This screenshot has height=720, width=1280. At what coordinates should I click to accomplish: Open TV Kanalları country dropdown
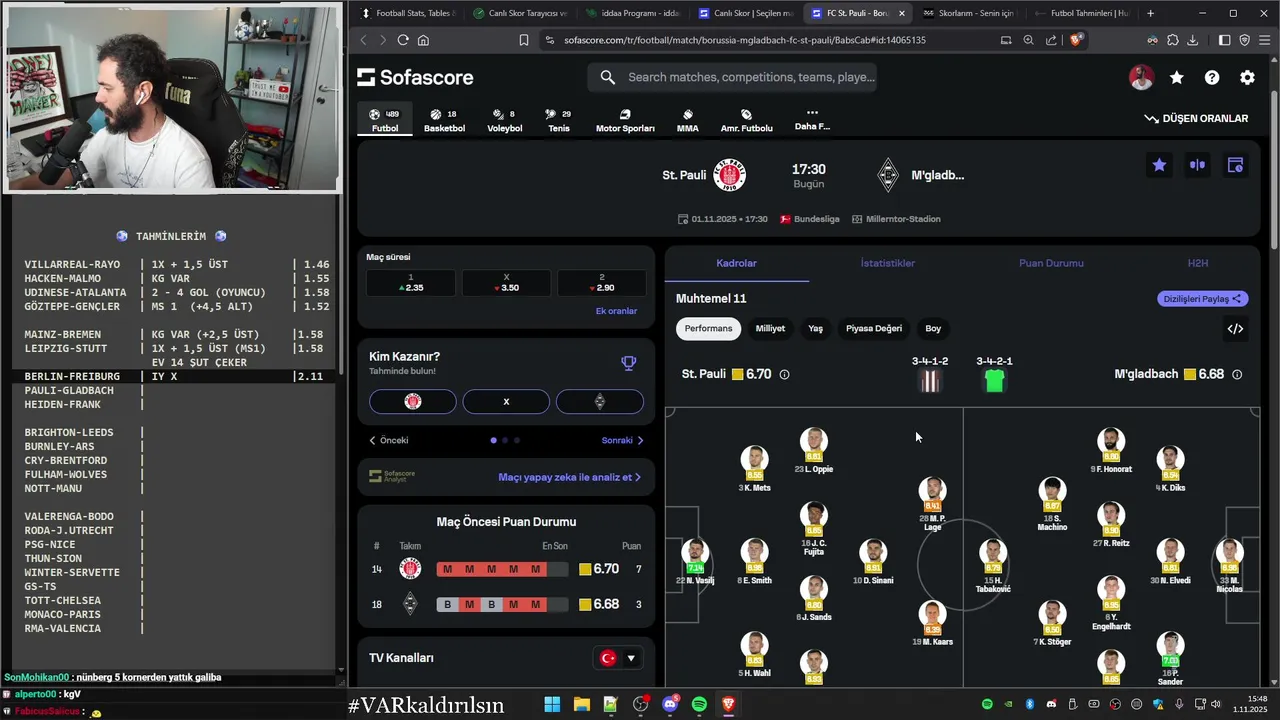[x=619, y=658]
